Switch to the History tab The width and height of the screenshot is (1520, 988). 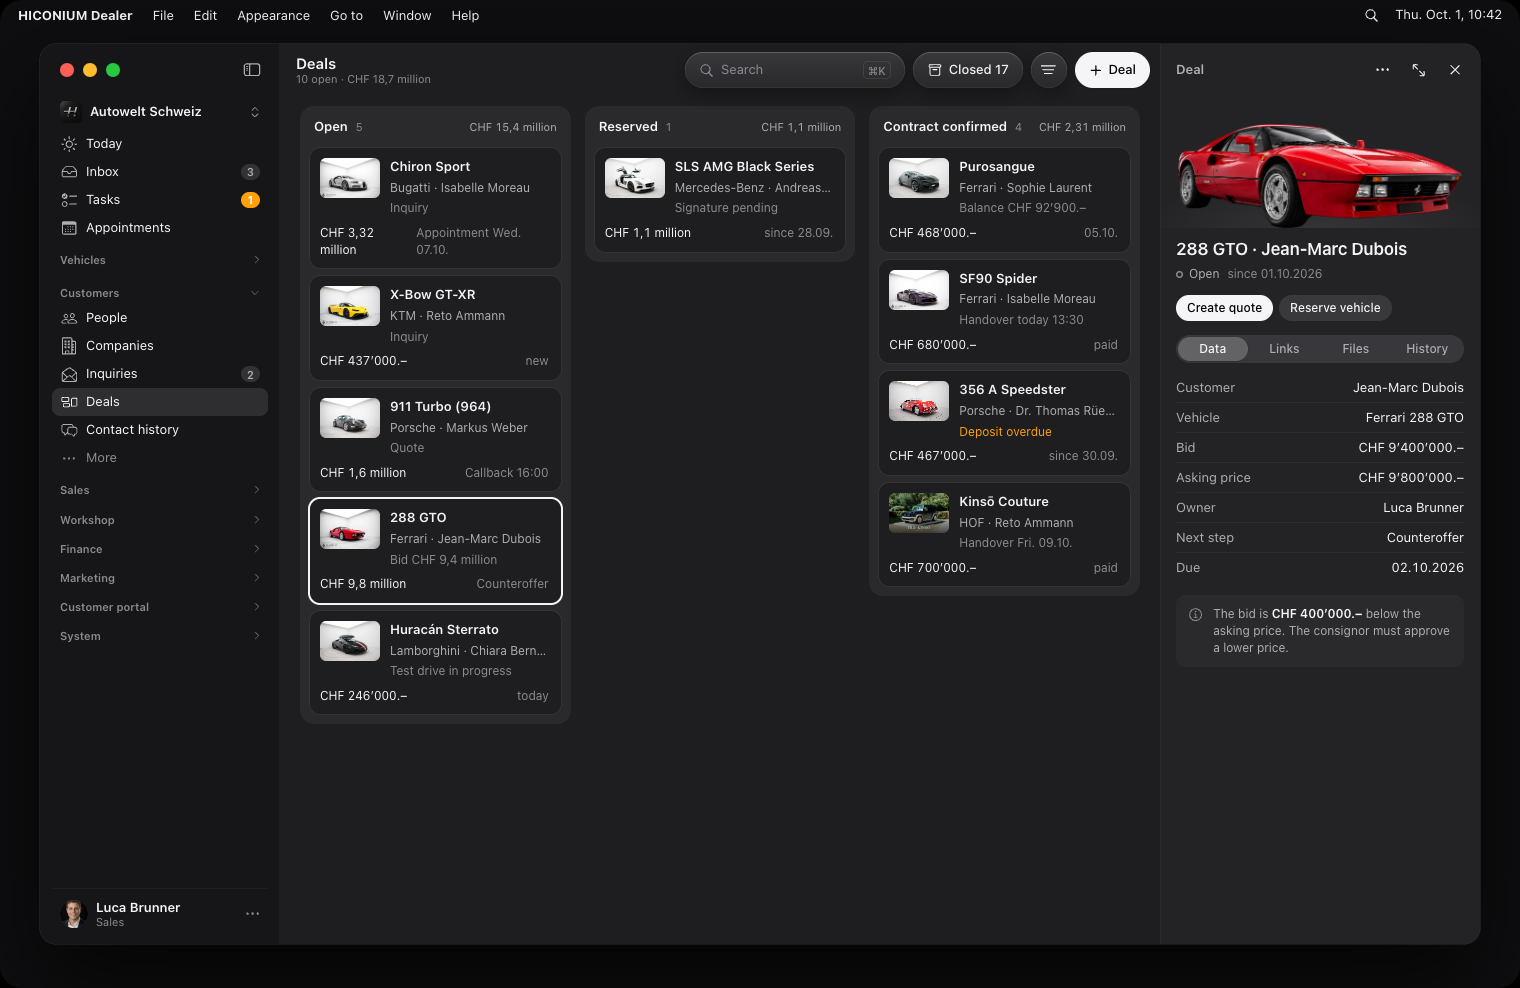click(1427, 349)
